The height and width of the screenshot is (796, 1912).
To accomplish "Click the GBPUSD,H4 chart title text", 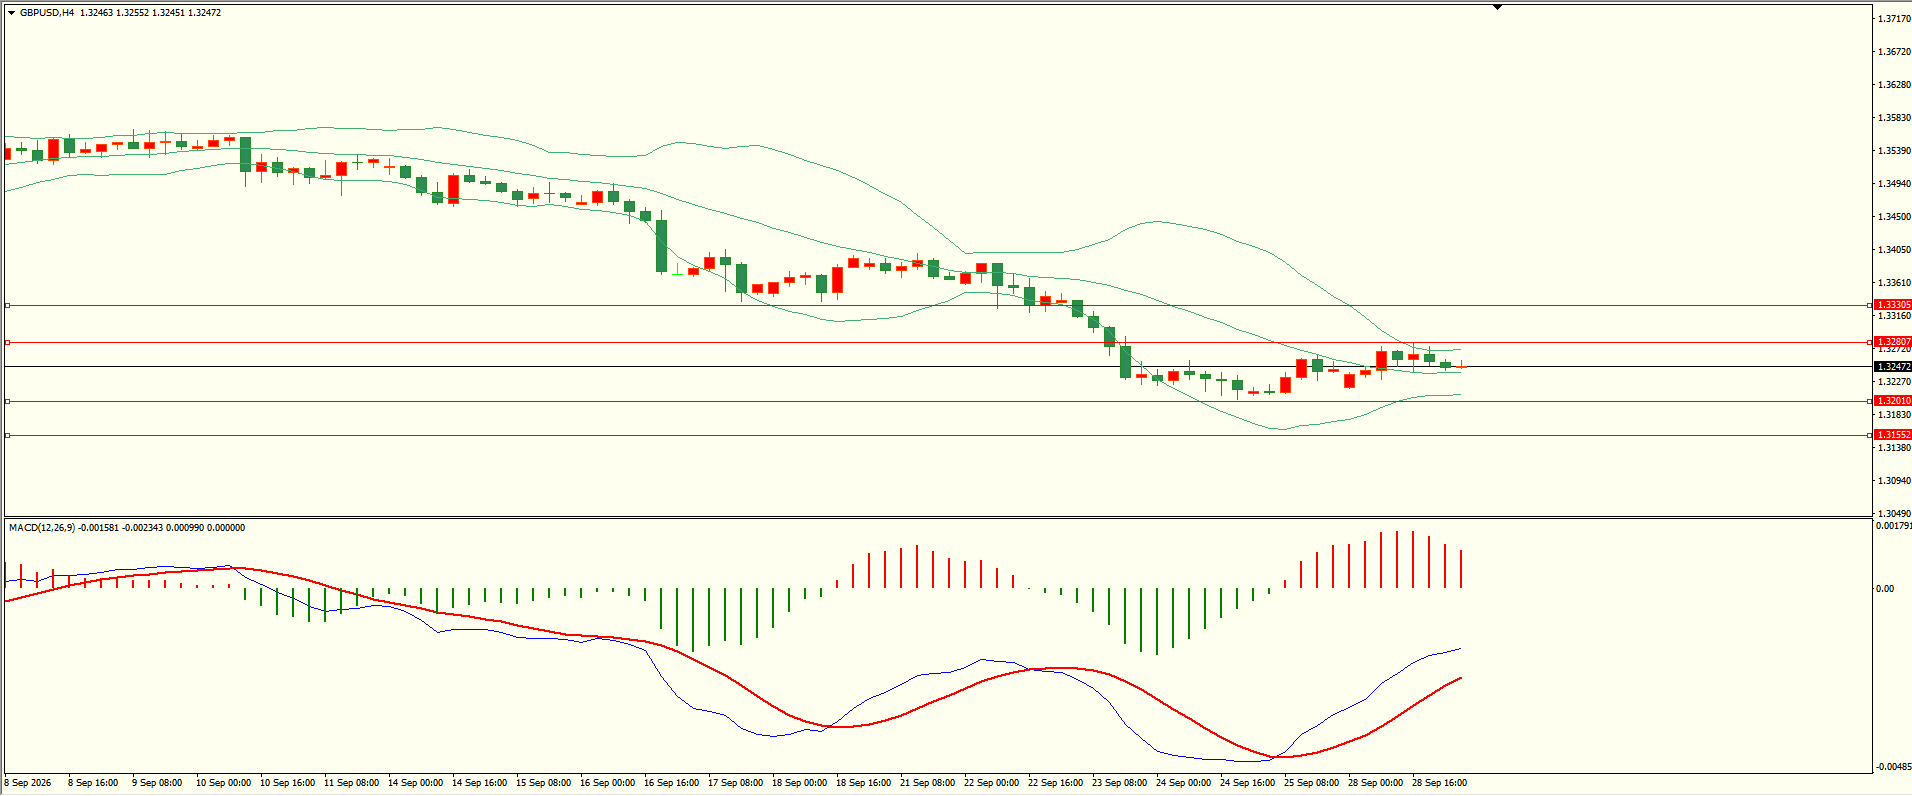I will pos(47,13).
